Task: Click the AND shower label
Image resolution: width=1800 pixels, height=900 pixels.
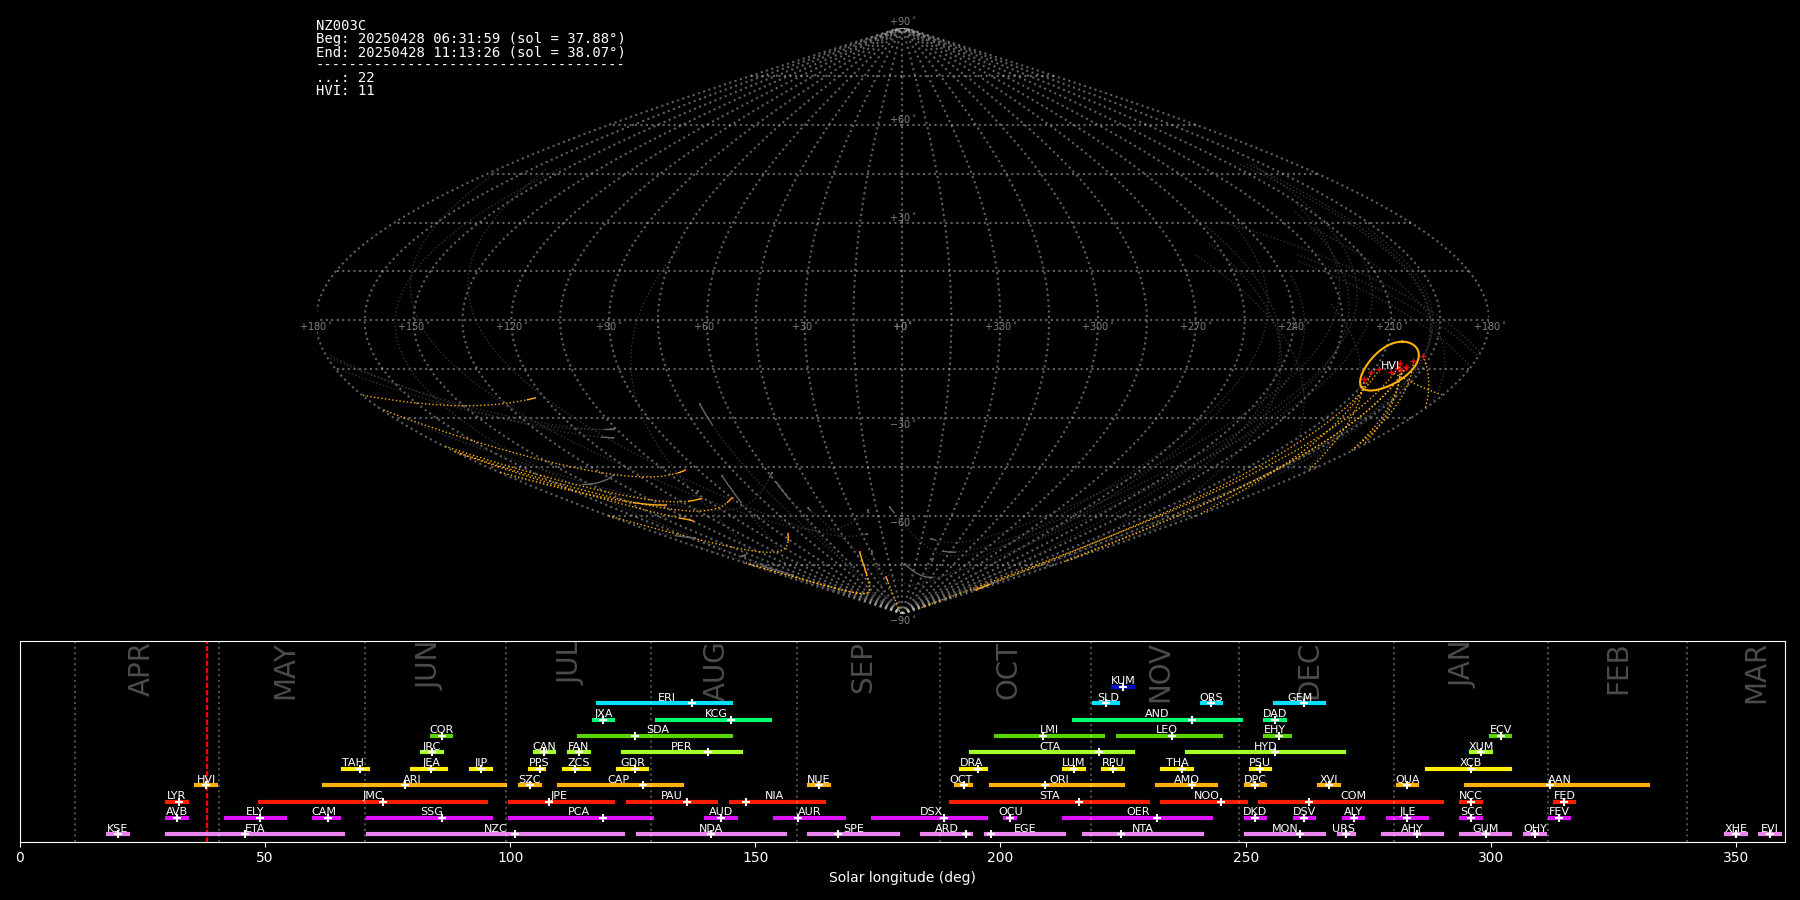Action: [x=1156, y=714]
